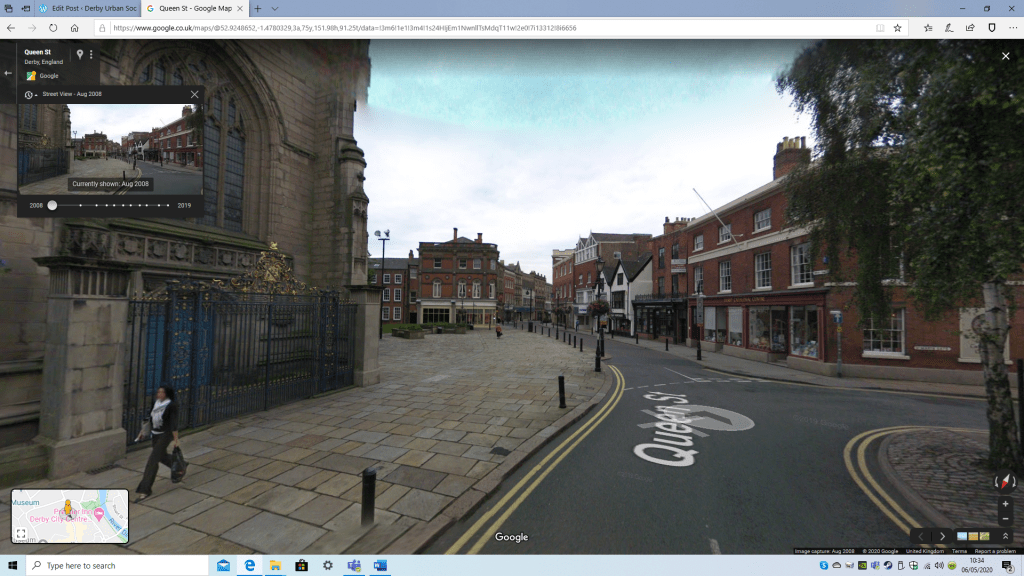Click the 2019 end of the timeline slider
Viewport: 1024px width, 576px height.
(x=169, y=205)
